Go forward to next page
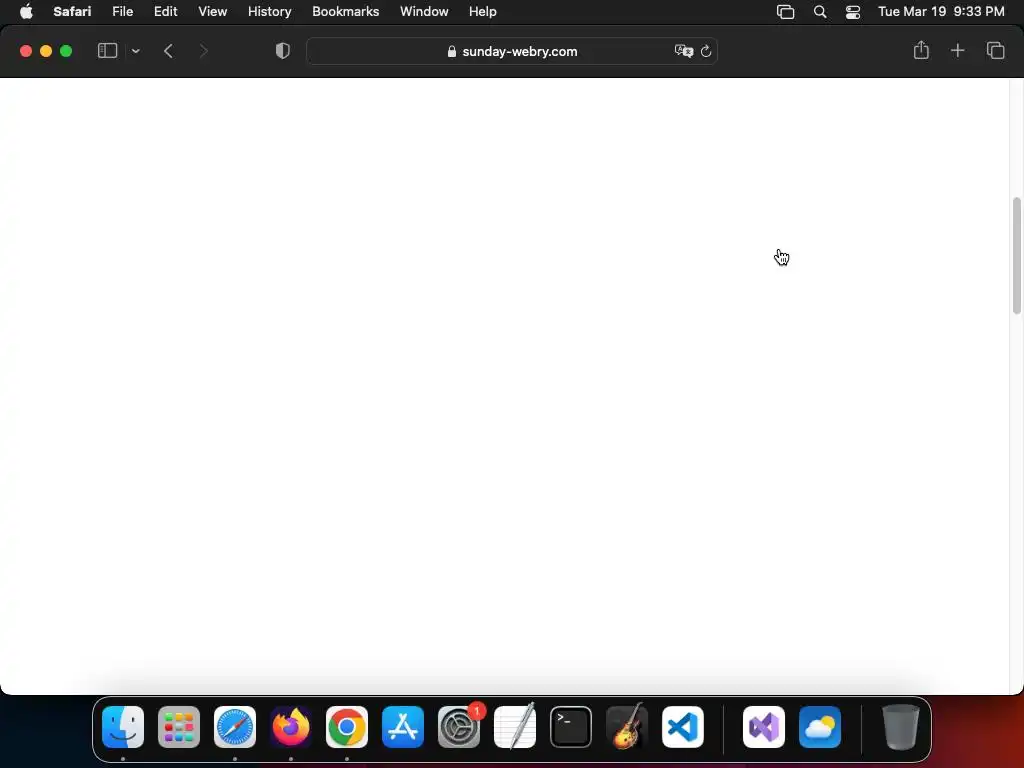The image size is (1024, 768). click(203, 51)
